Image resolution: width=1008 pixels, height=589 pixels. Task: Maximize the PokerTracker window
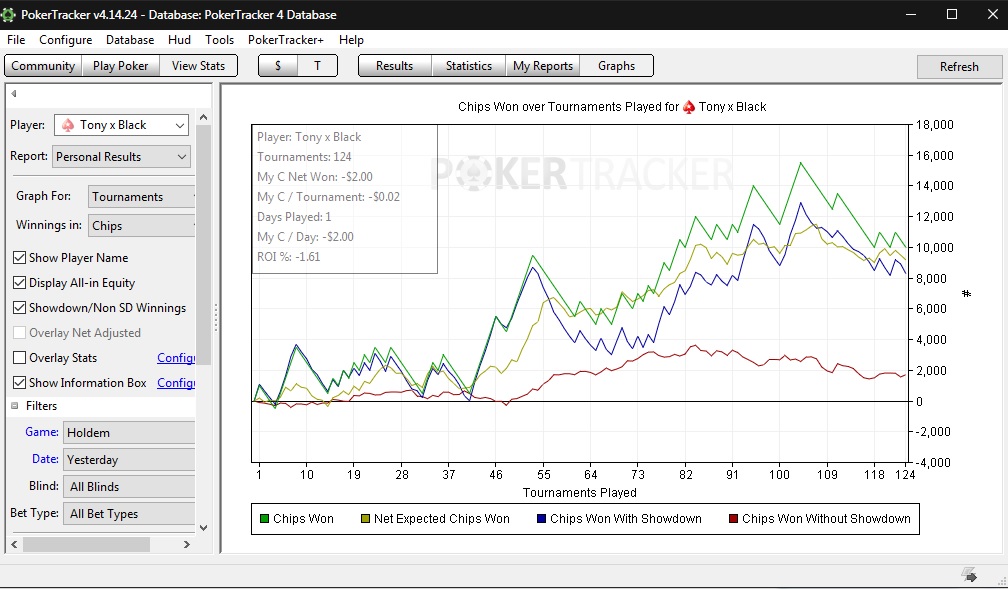[x=952, y=14]
